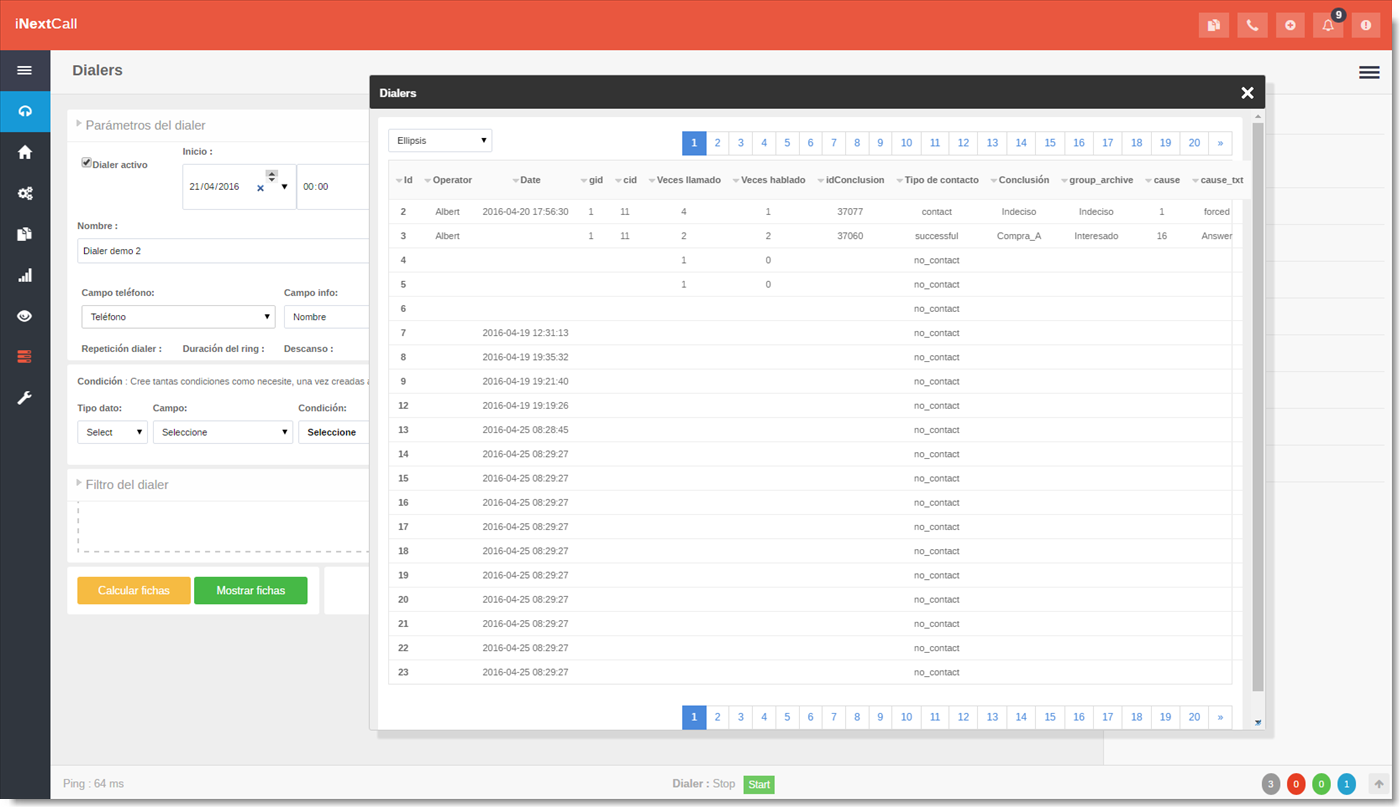Image resolution: width=1400 pixels, height=807 pixels.
Task: Click the Calcular fichas button
Action: coord(133,591)
